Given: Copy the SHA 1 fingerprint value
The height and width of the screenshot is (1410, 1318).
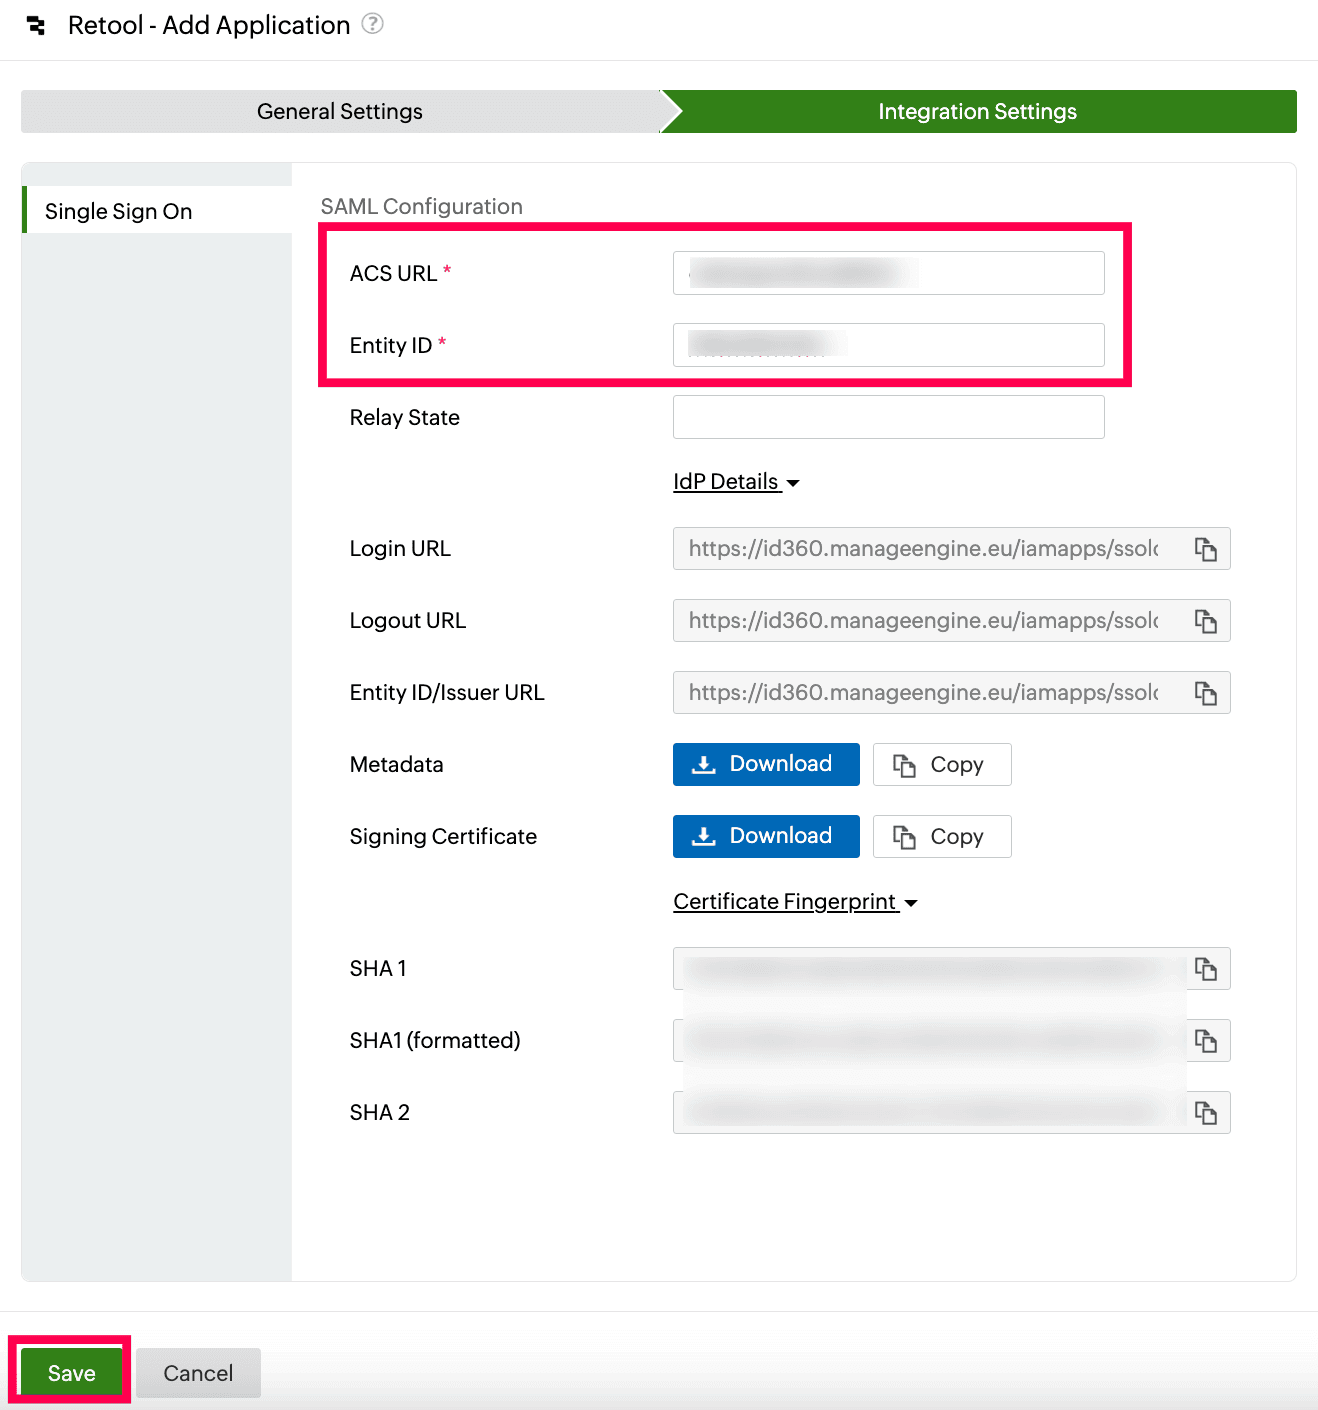Looking at the screenshot, I should (1206, 968).
